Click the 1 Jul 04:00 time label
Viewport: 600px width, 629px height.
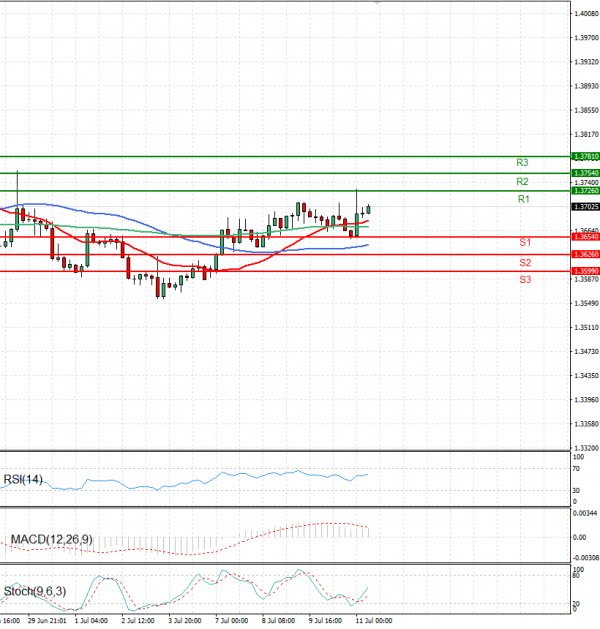(x=91, y=621)
